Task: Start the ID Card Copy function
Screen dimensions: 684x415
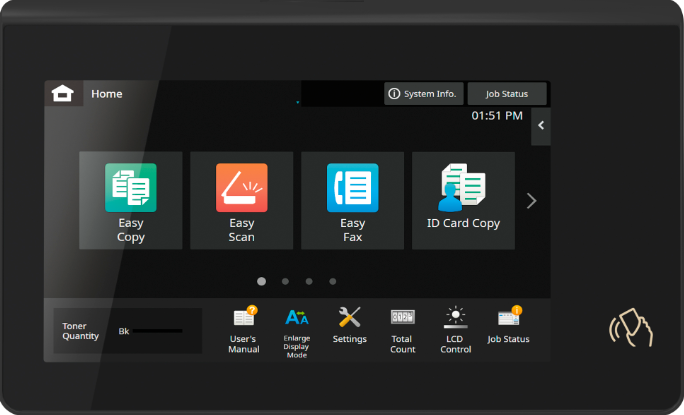Action: pos(463,201)
